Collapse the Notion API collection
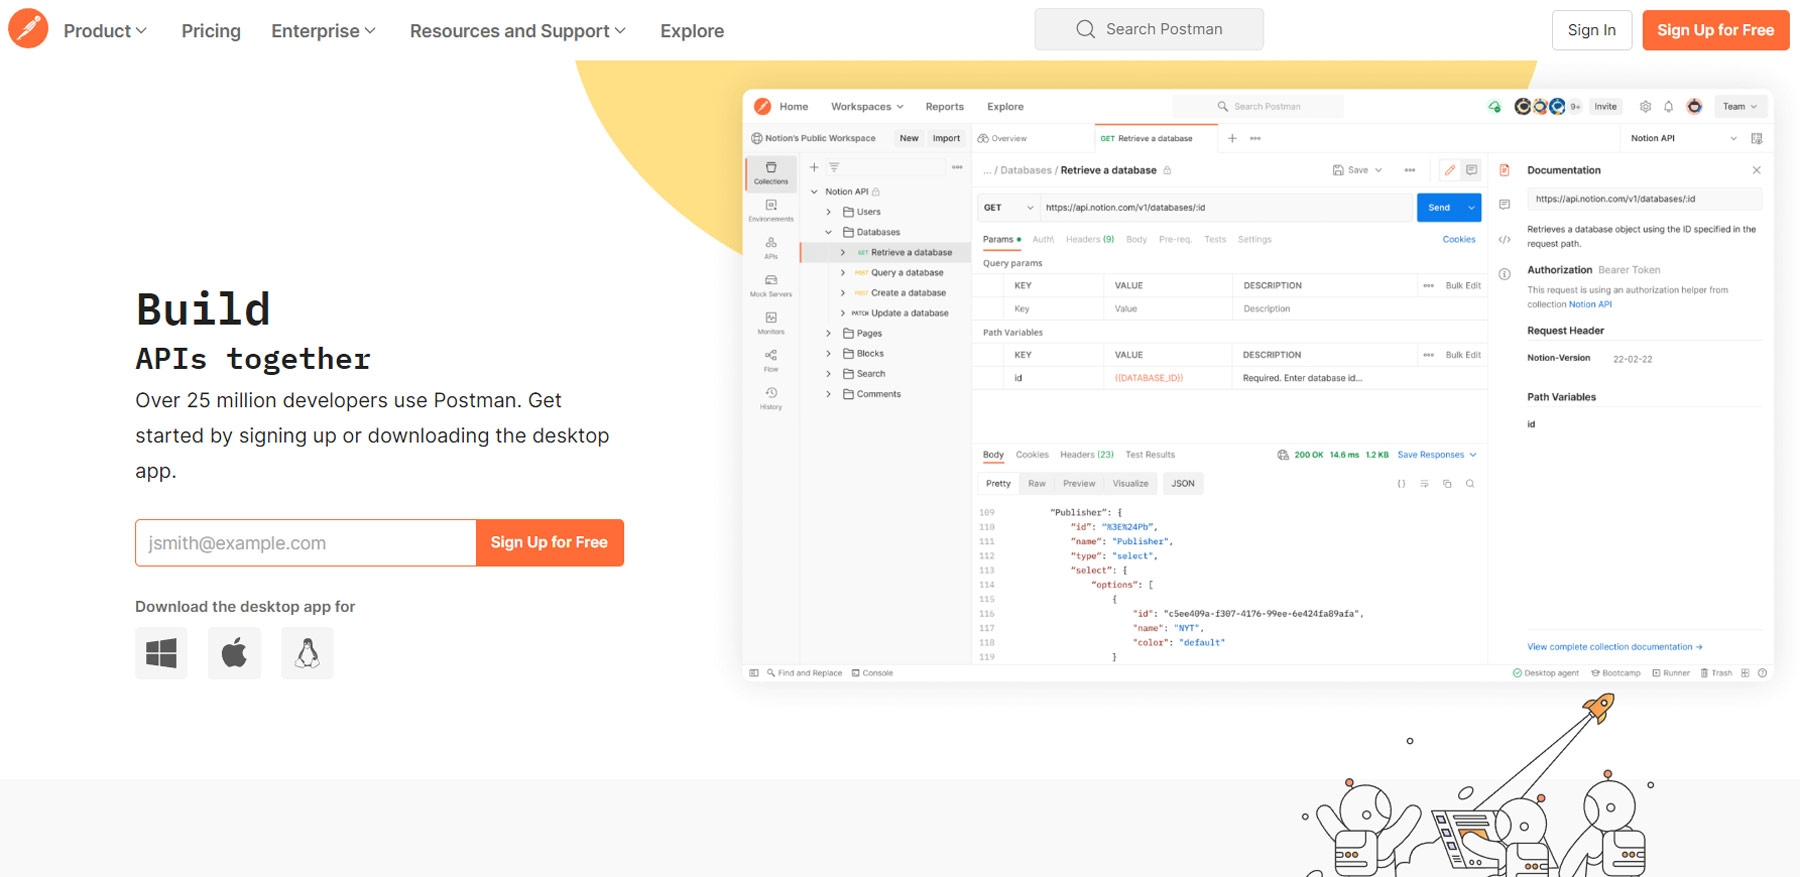The width and height of the screenshot is (1800, 877). (814, 192)
